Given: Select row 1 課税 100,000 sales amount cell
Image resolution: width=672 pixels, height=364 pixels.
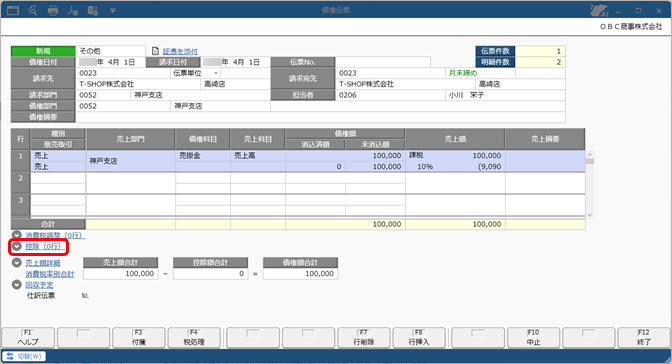Looking at the screenshot, I should point(455,156).
